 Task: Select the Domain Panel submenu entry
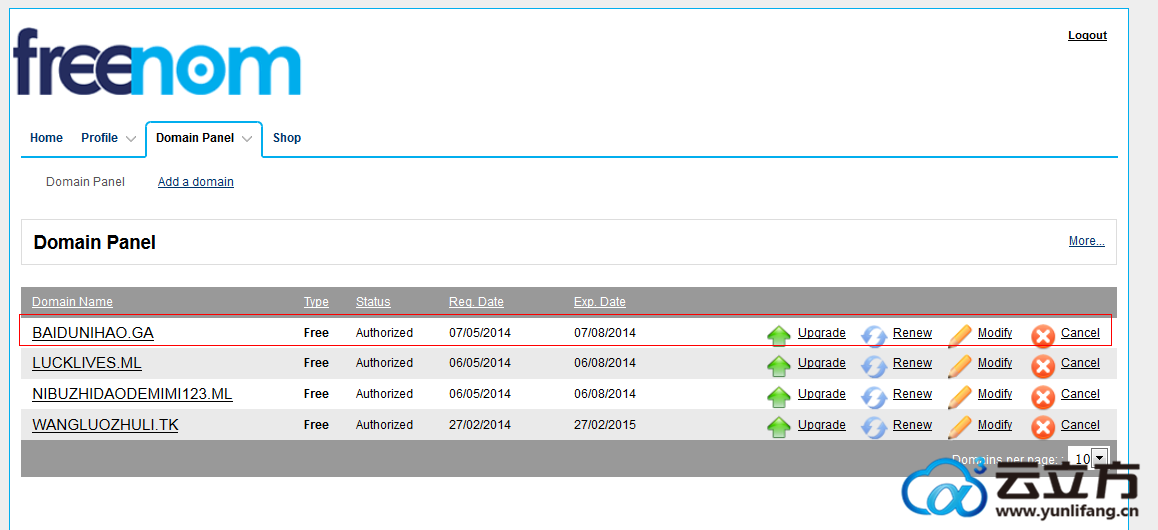[x=86, y=182]
